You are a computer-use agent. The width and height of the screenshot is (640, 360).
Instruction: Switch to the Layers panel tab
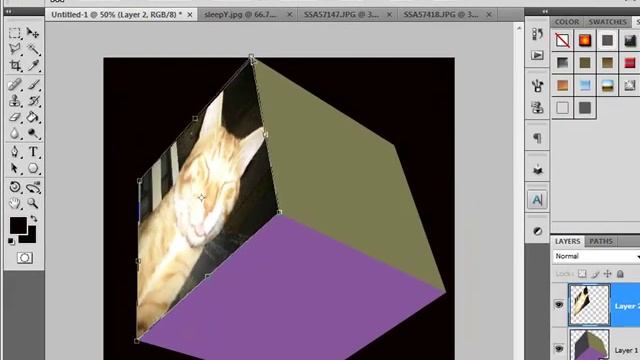[x=567, y=241]
